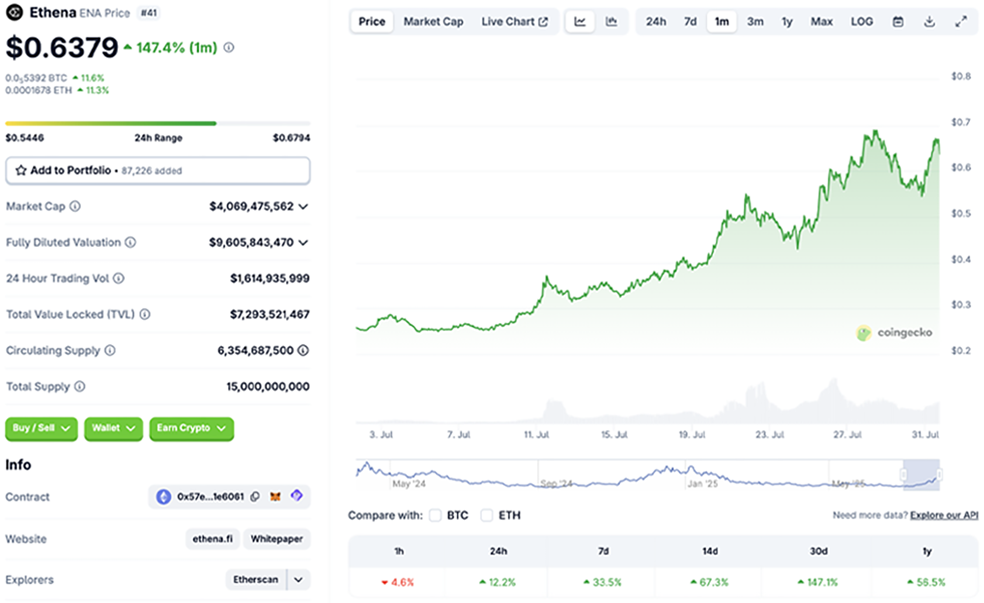Open the calendar date range picker
This screenshot has height=603, width=984.
point(898,22)
